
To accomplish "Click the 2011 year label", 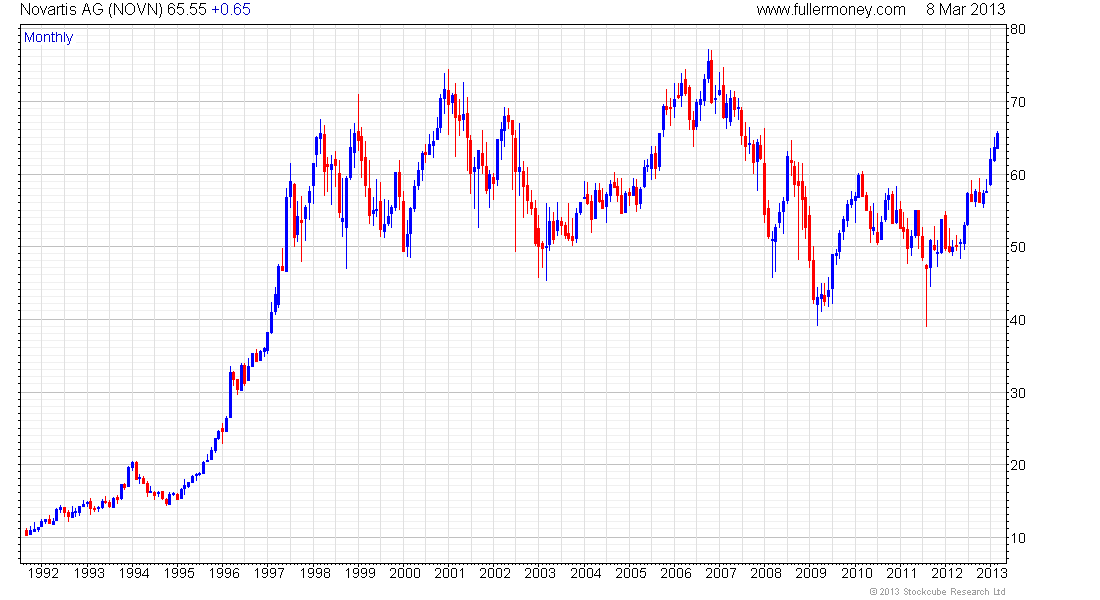I will point(901,573).
